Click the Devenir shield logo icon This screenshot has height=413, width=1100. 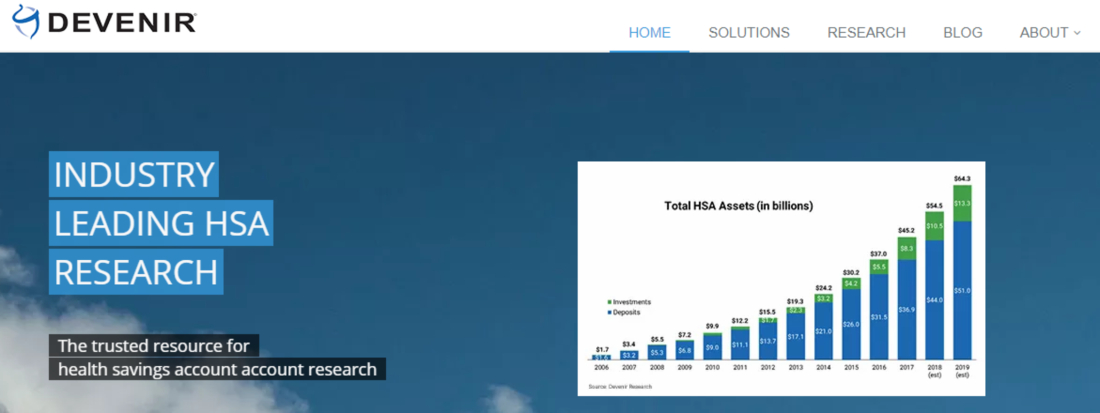tap(26, 20)
